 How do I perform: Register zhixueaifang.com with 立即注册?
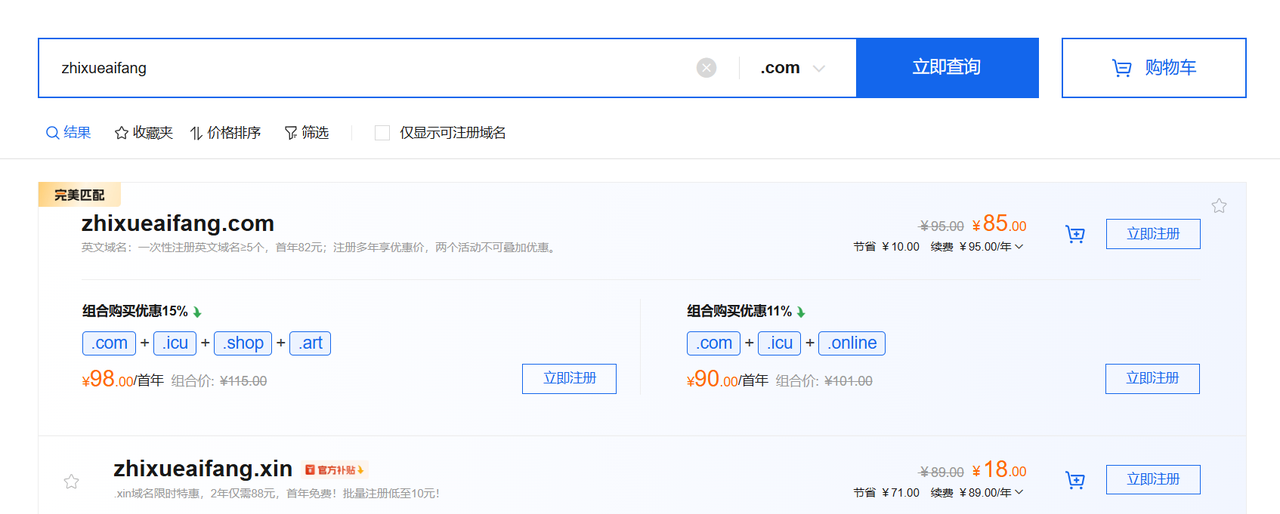(x=1152, y=234)
